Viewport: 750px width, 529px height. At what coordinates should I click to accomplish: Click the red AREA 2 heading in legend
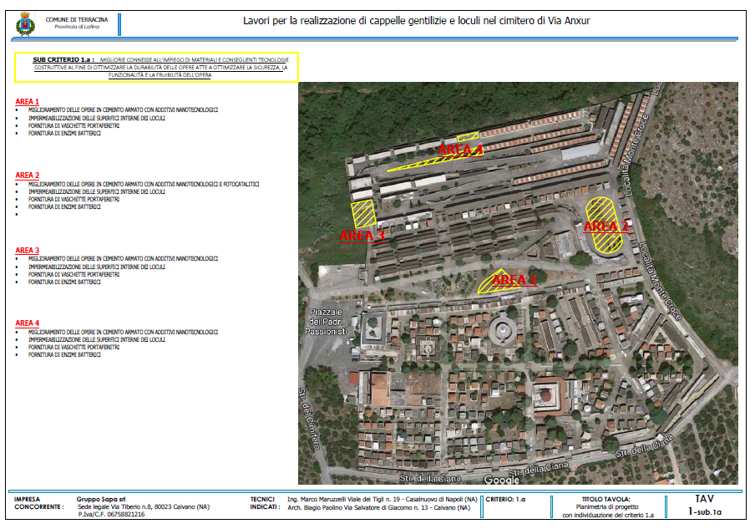pos(27,175)
